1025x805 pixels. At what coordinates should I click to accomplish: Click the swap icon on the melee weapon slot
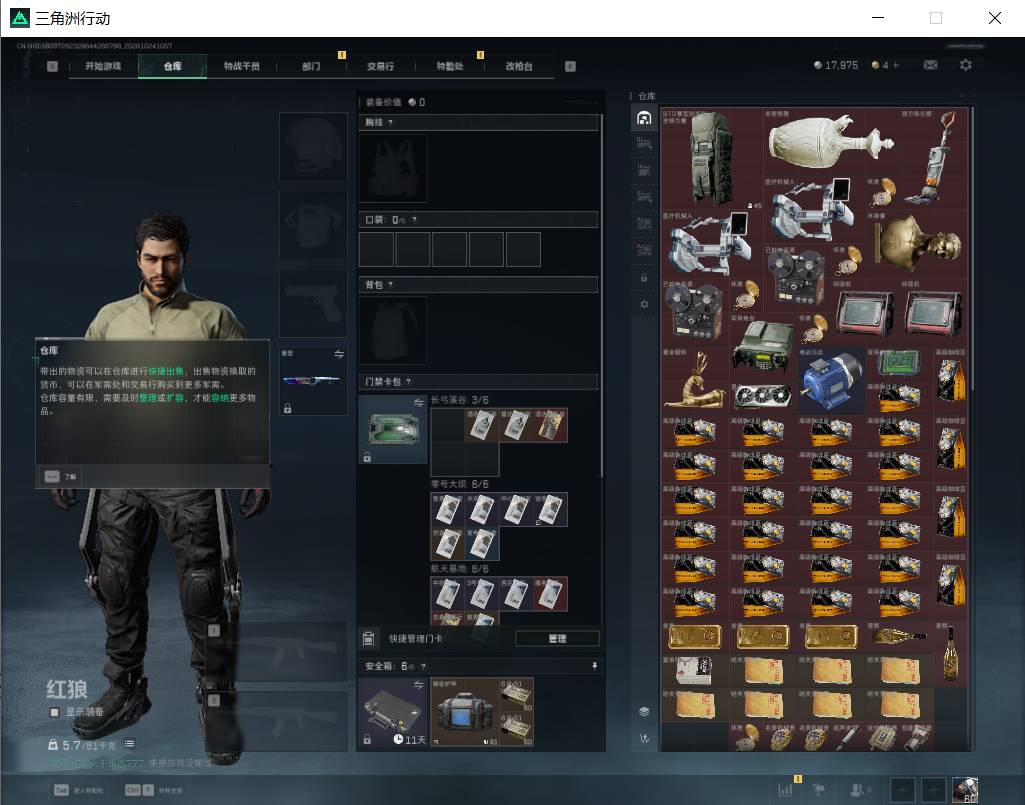[x=339, y=354]
